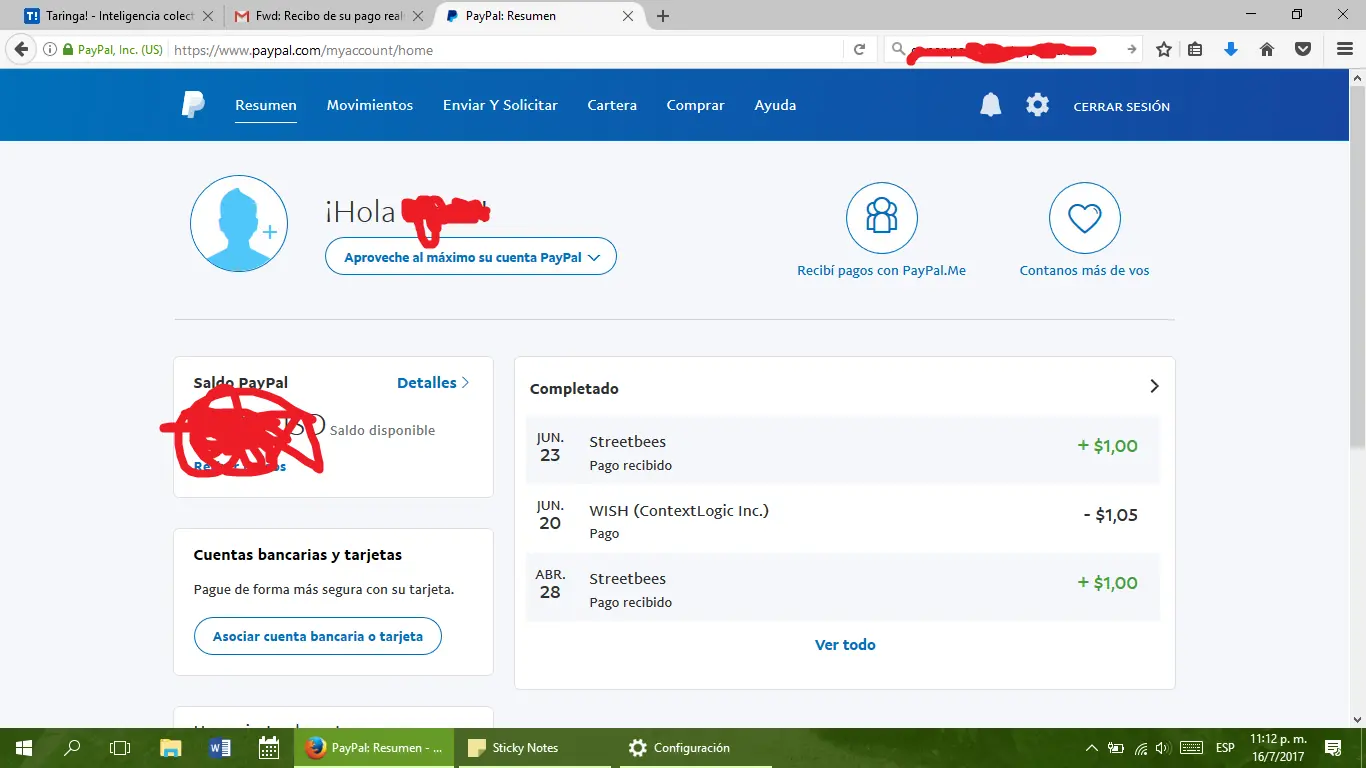Go back with the browser back arrow
The width and height of the screenshot is (1366, 768).
tap(21, 49)
